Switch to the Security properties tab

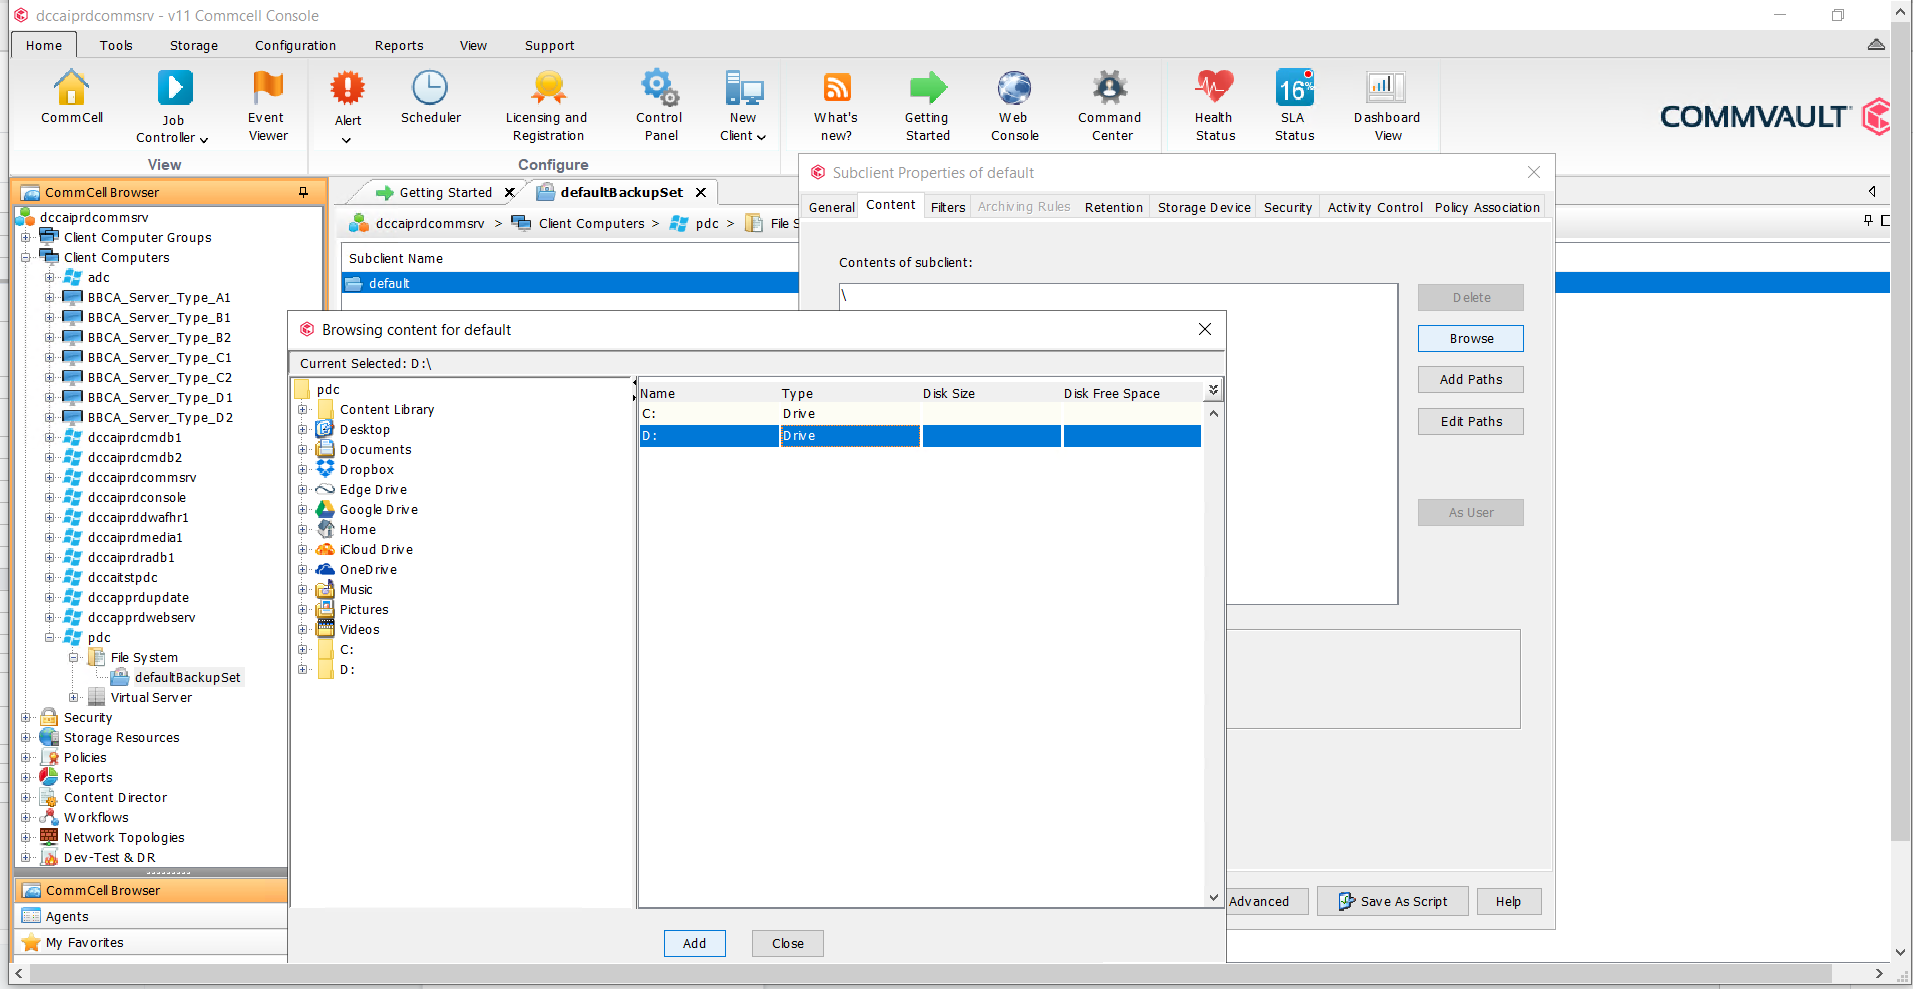click(x=1287, y=207)
